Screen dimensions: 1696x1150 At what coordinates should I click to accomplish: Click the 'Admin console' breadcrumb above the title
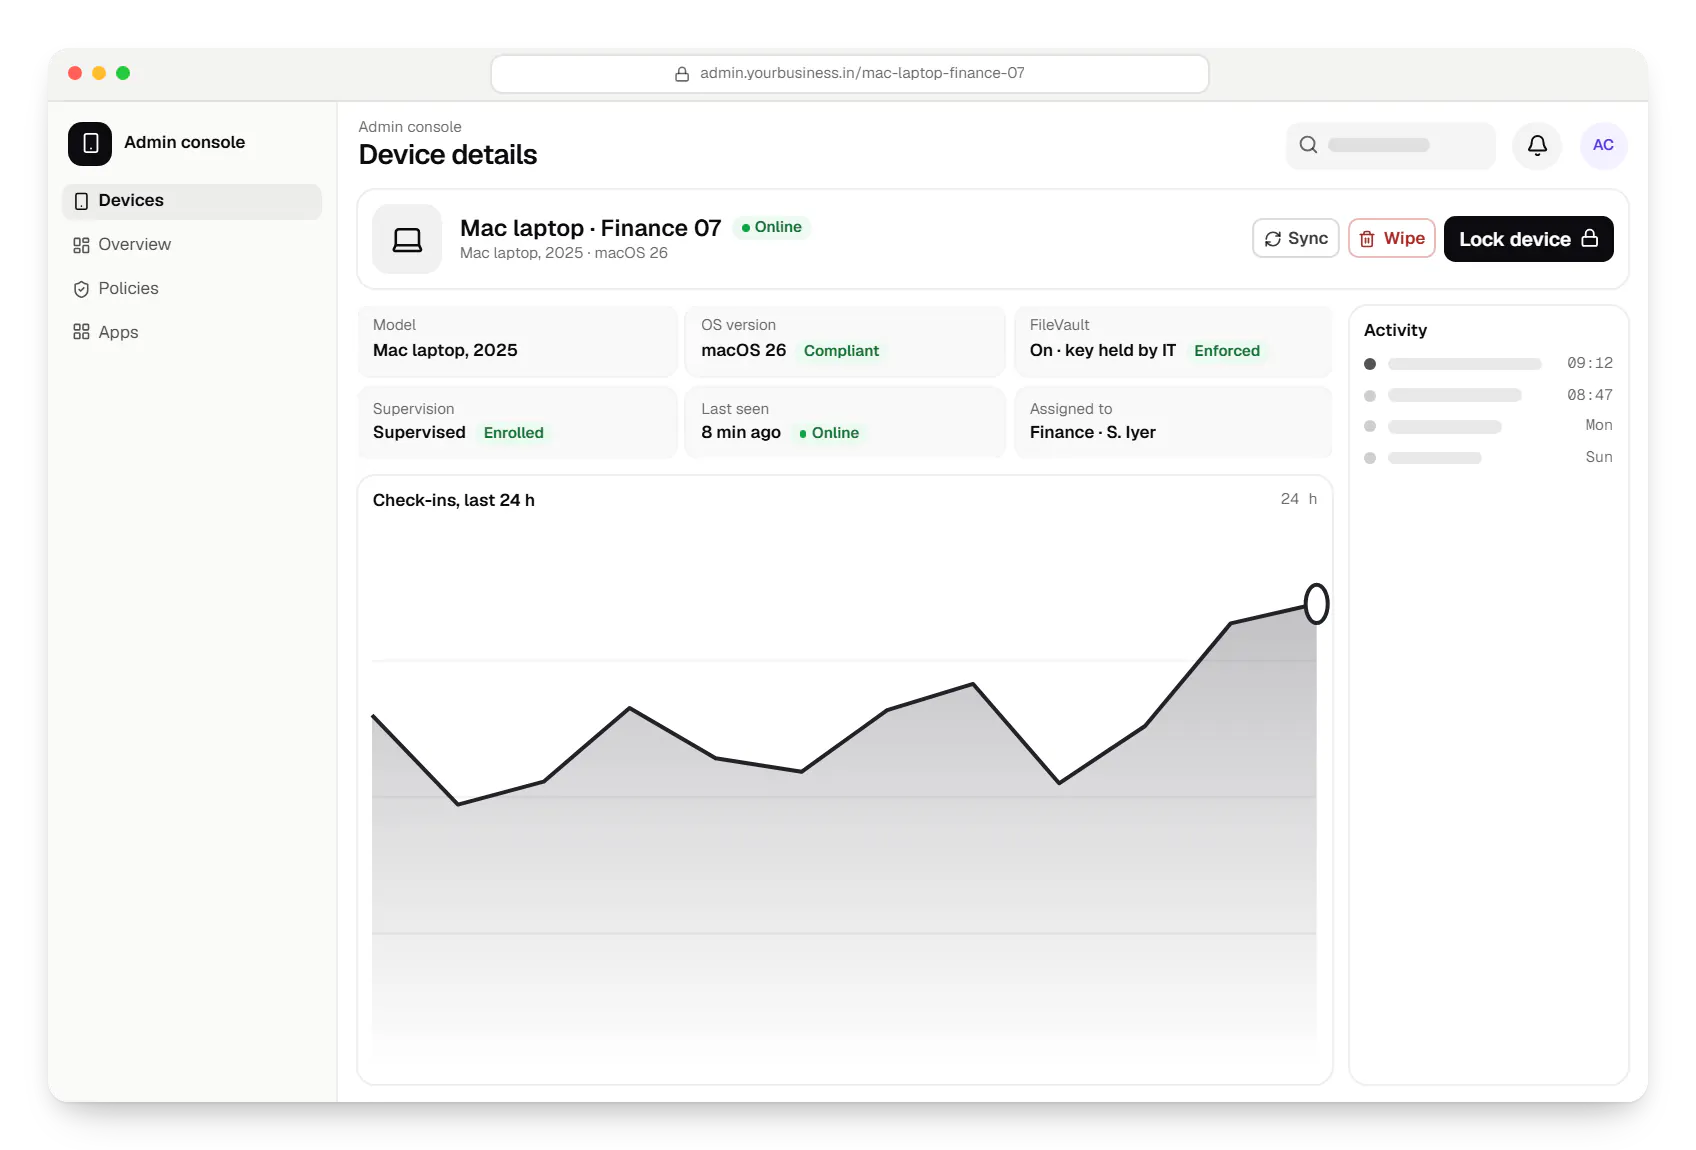coord(410,127)
